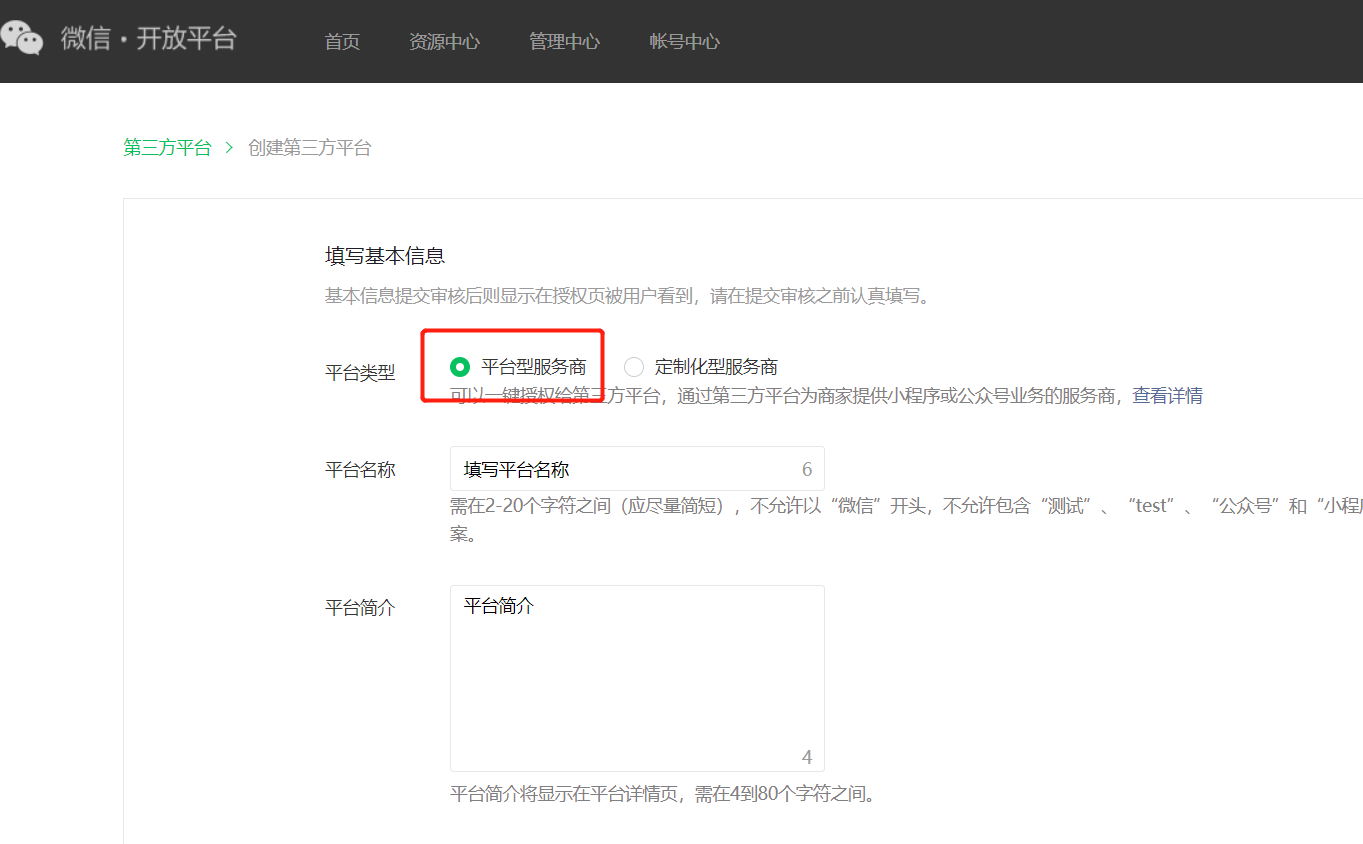
Task: Click the 平台简介将显示在平台详情页 hint text
Action: coord(663,796)
